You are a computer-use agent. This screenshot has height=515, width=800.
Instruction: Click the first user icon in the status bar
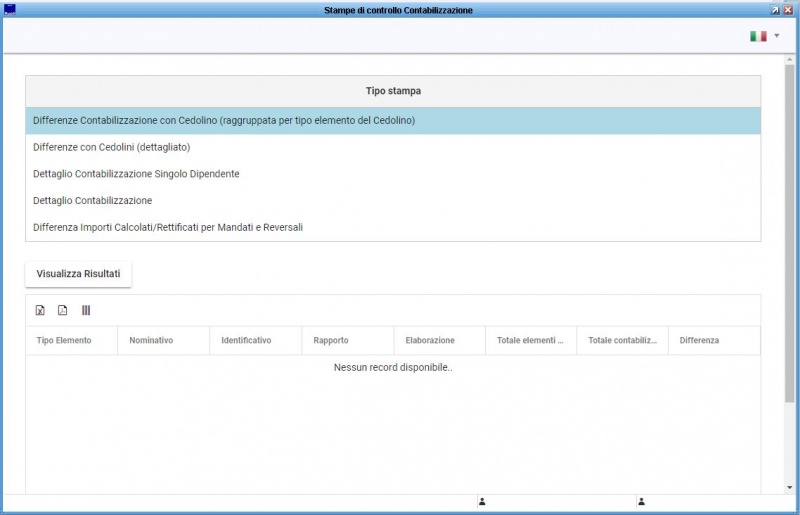point(482,502)
